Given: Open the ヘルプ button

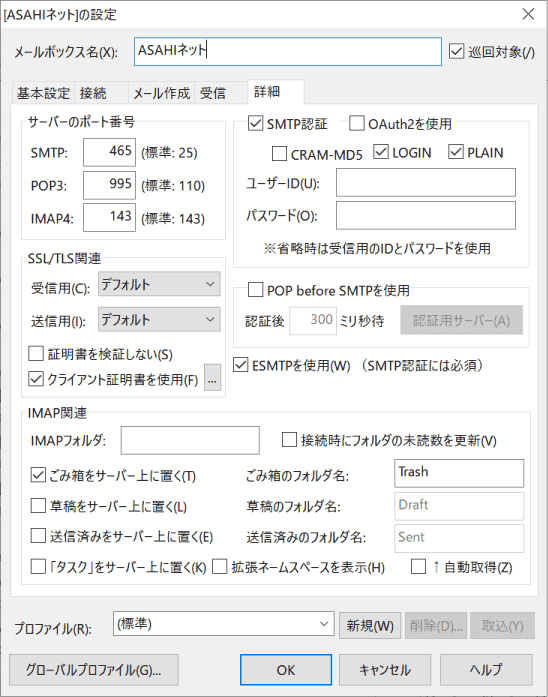Looking at the screenshot, I should point(486,669).
